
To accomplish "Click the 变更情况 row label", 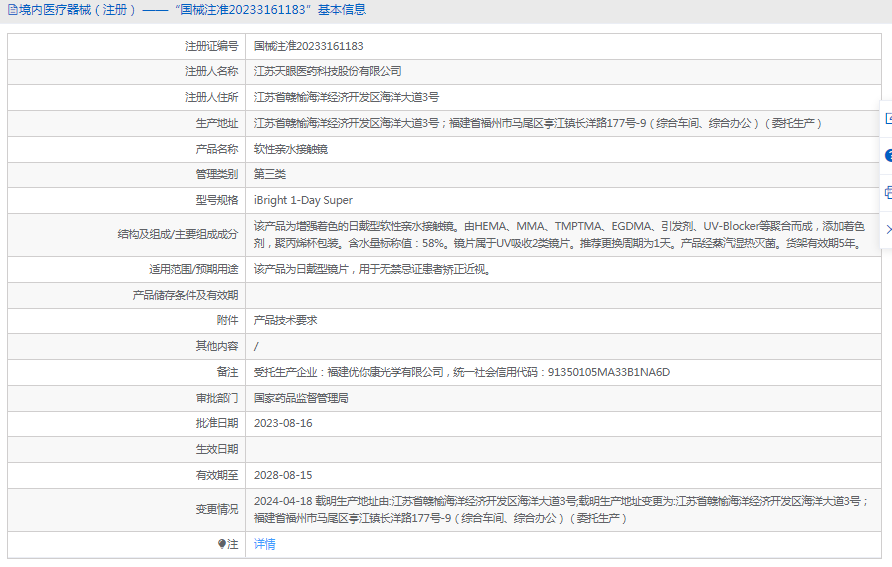I will pos(217,510).
